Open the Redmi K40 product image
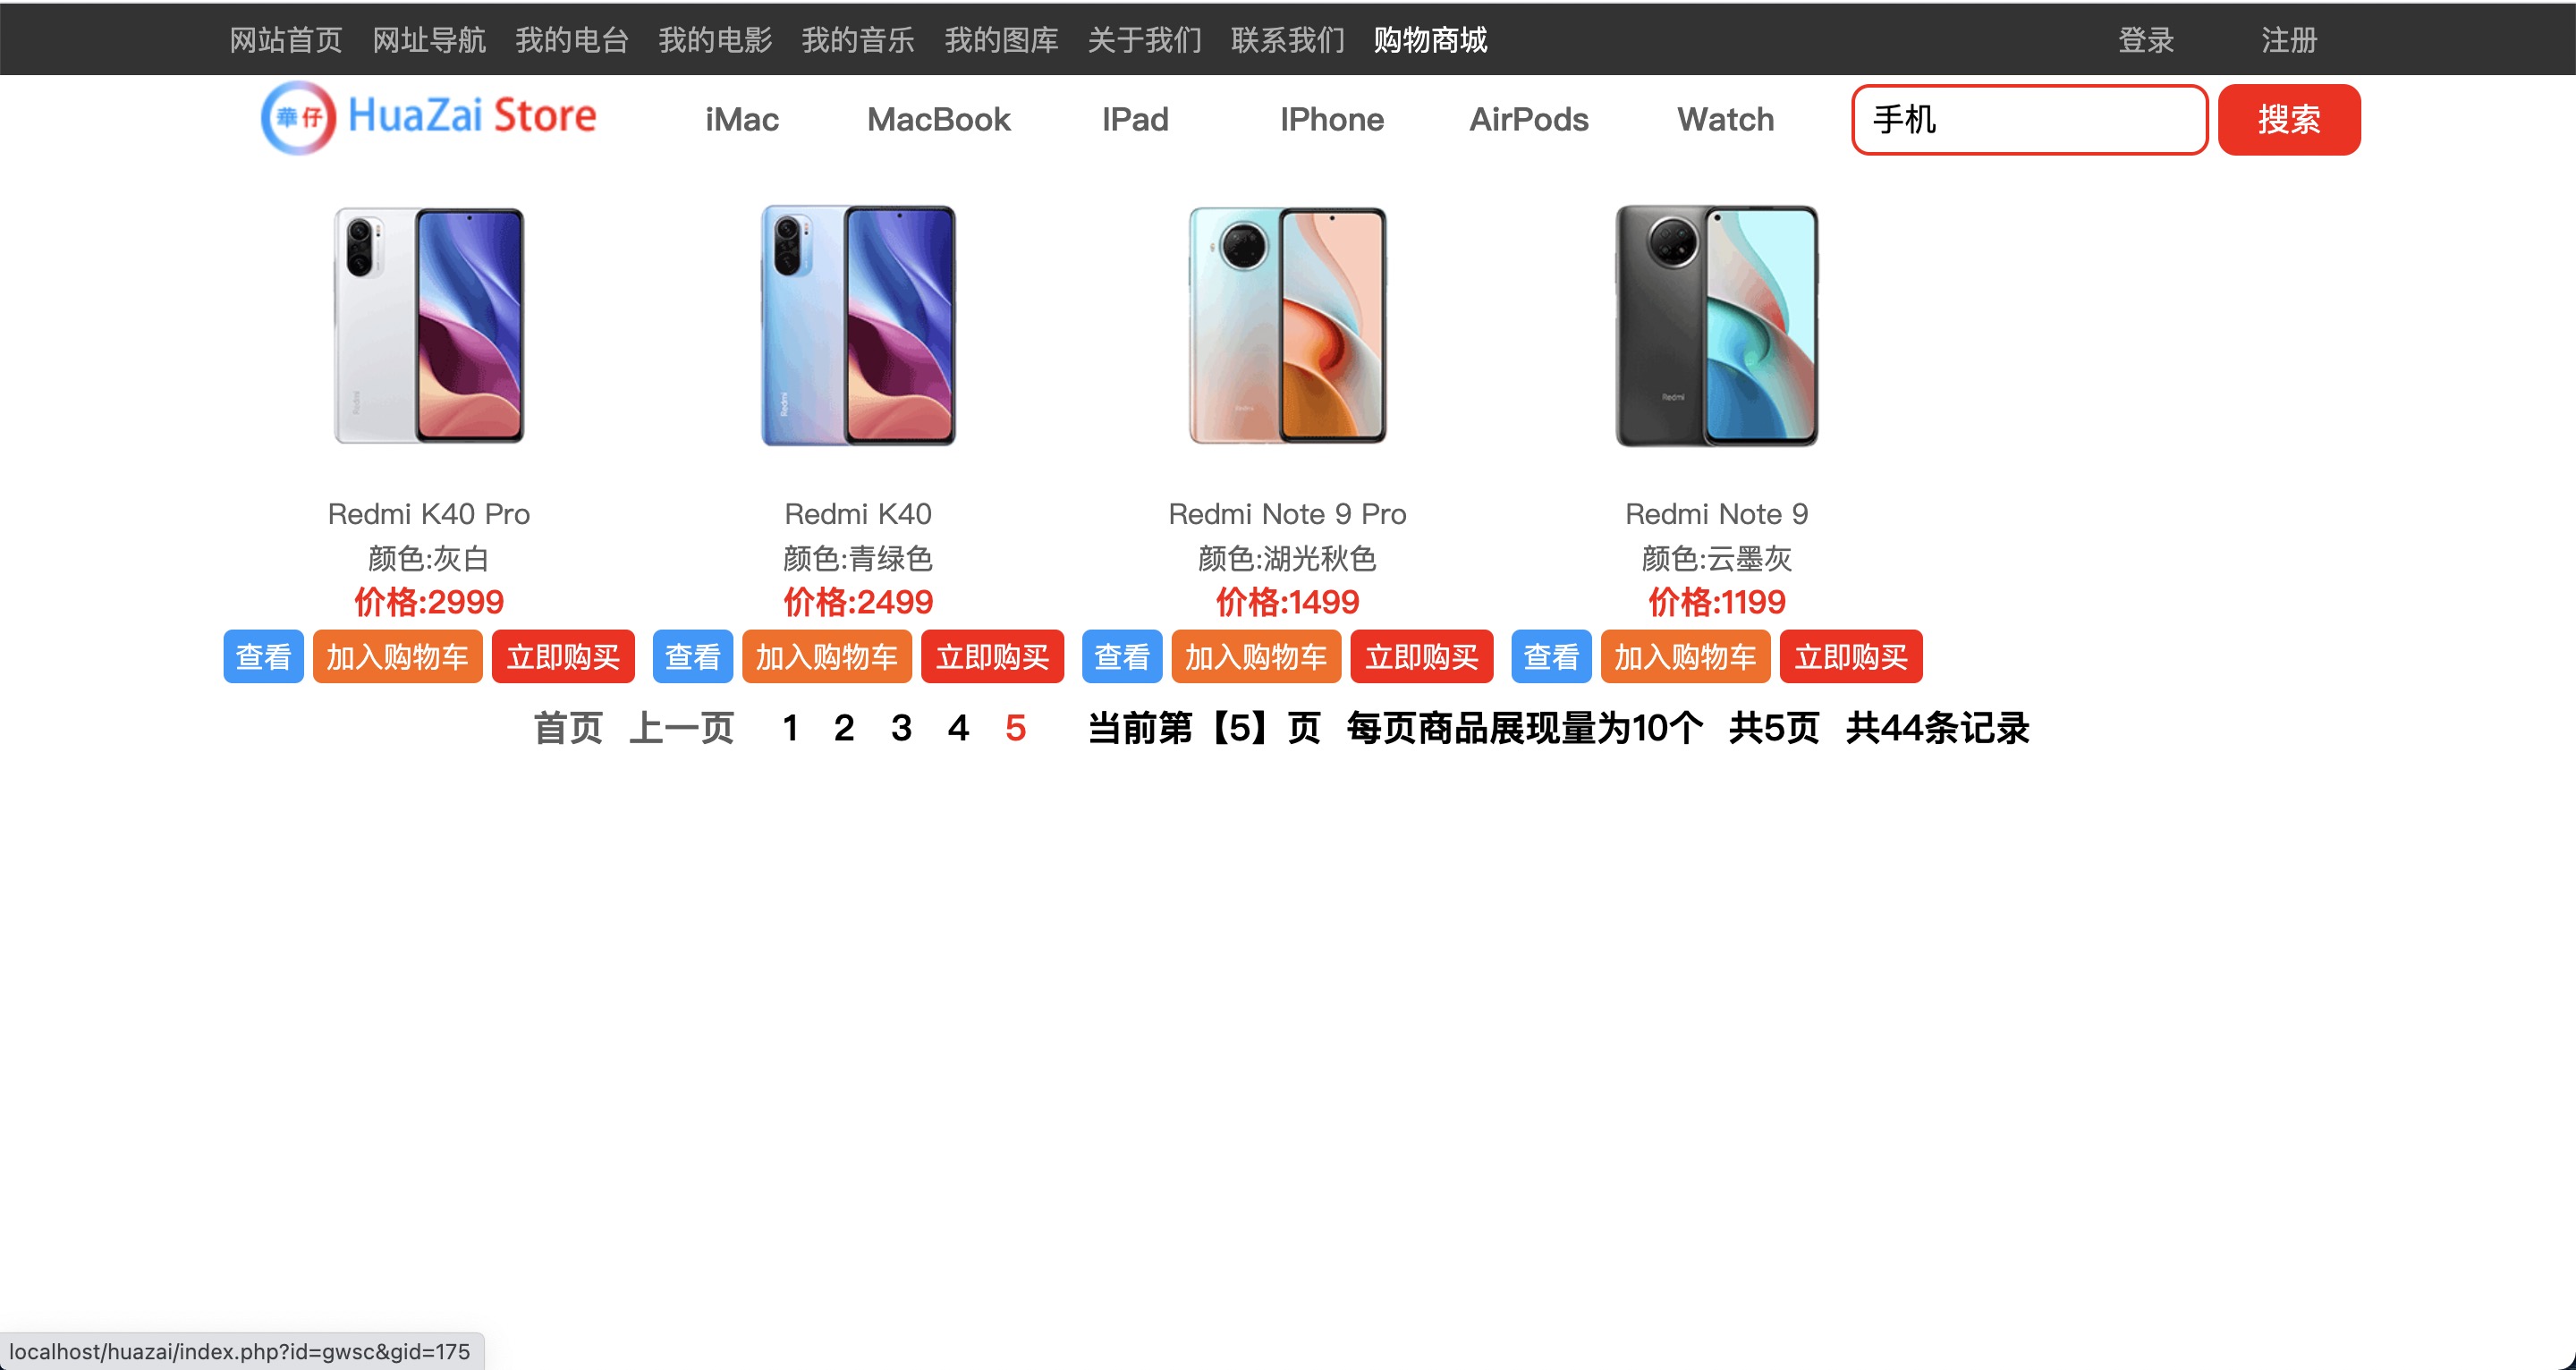 (858, 325)
